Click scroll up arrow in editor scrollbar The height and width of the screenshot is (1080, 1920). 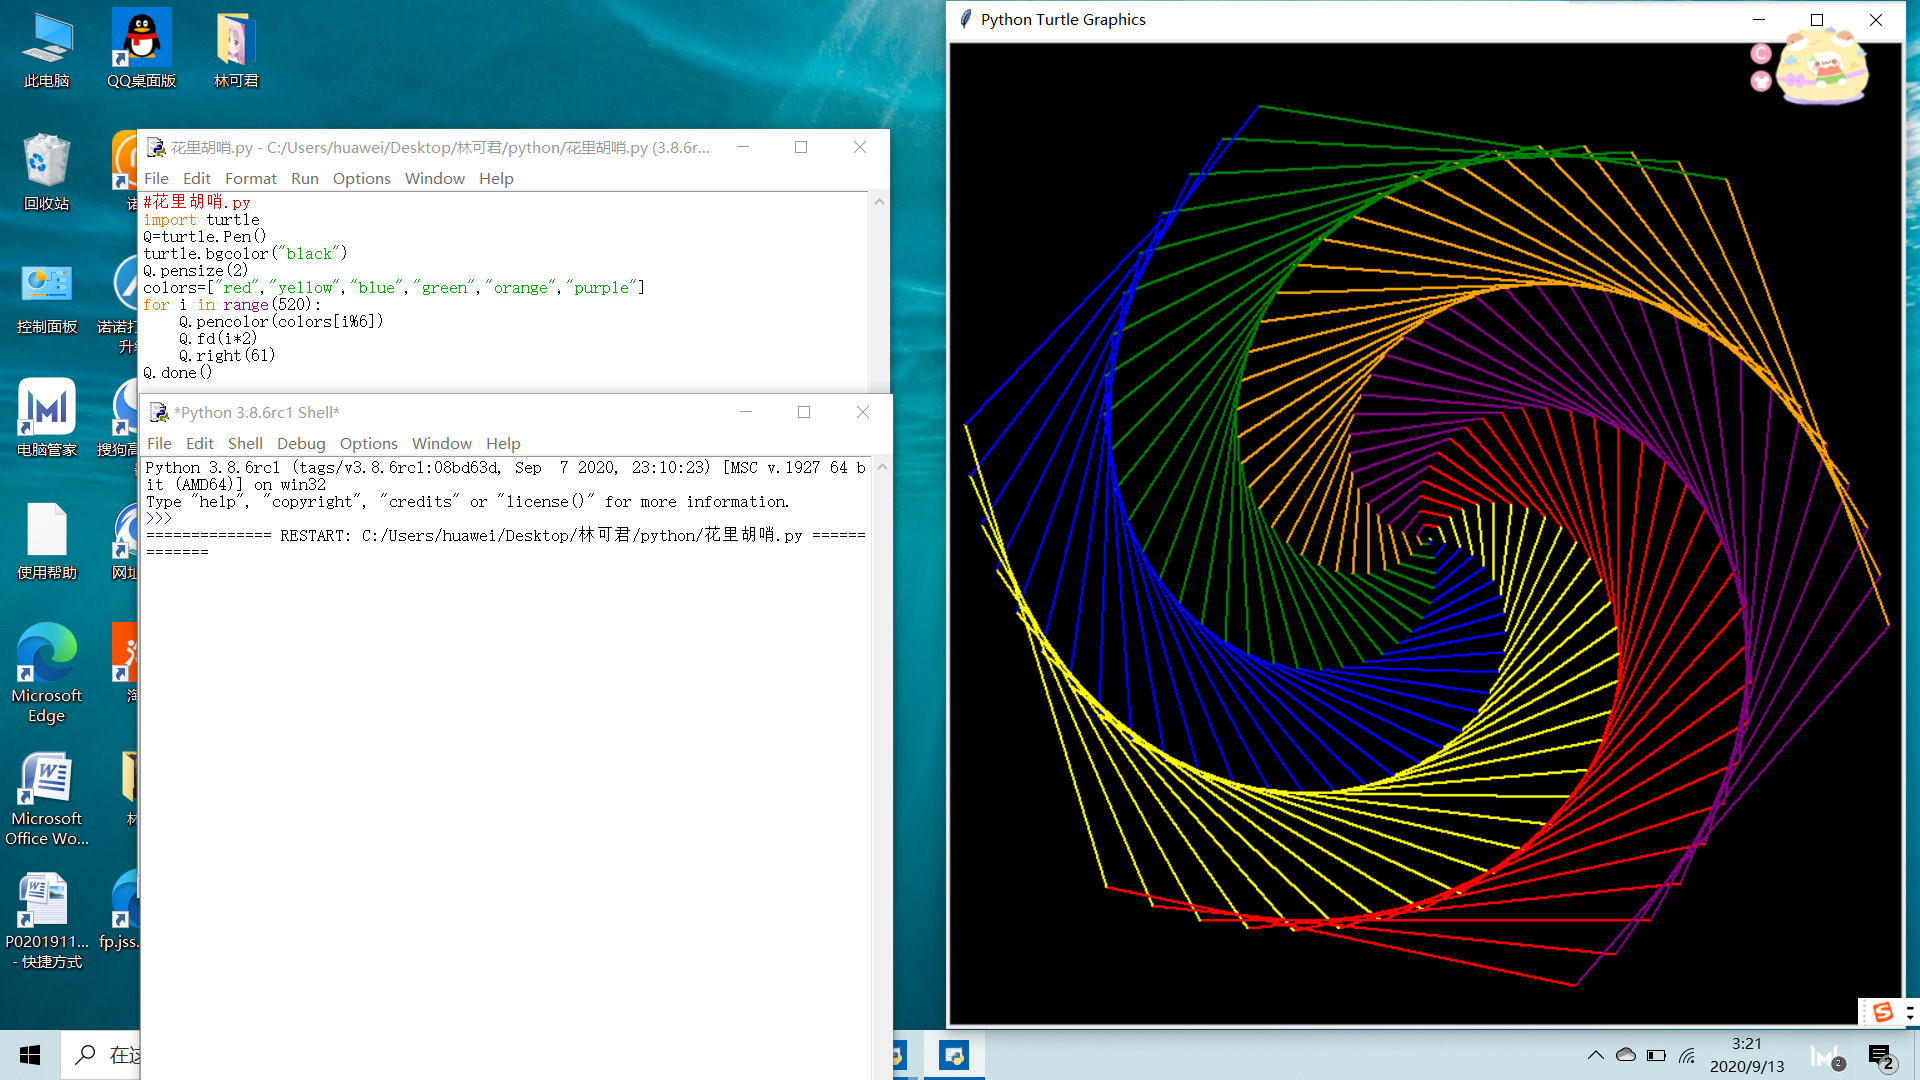pyautogui.click(x=879, y=202)
